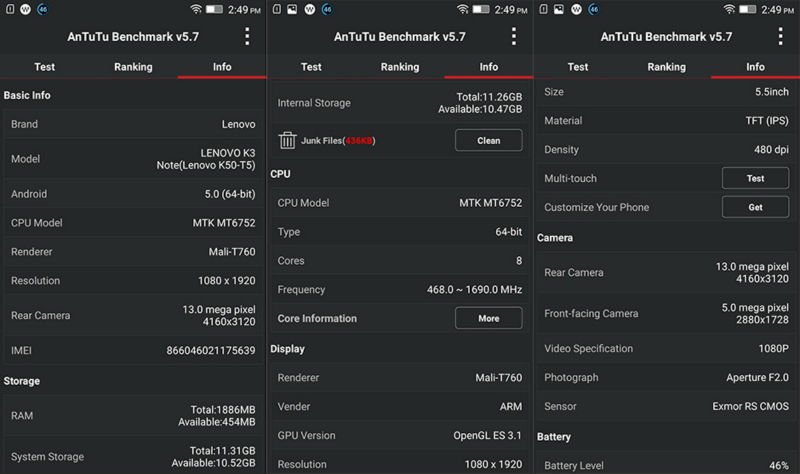Viewport: 800px width, 474px height.
Task: Tap Internal Storage Total:11.26GB entry
Action: tap(400, 103)
